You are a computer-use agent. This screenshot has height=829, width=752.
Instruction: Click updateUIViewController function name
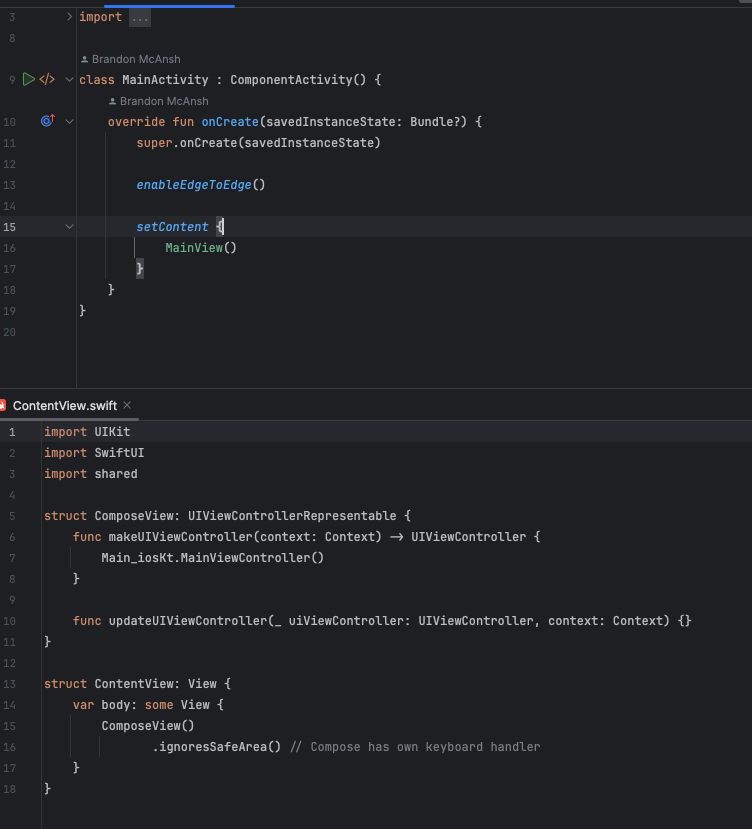point(188,621)
